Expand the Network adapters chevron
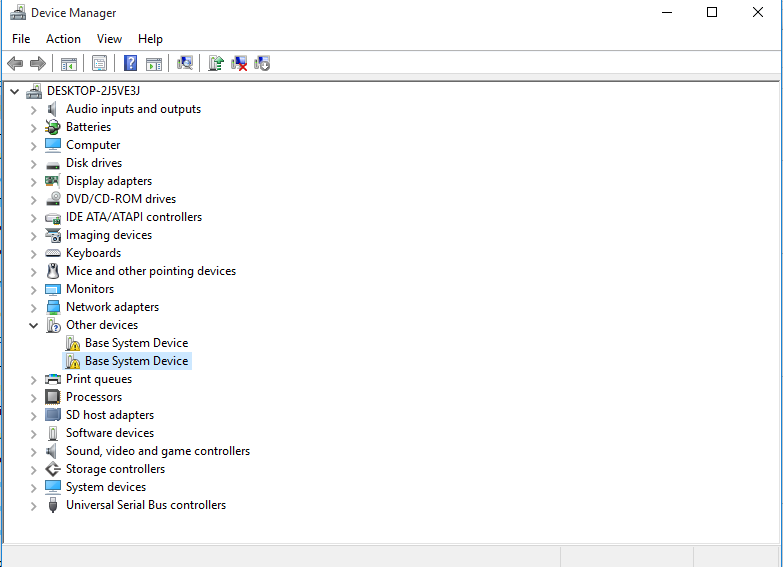This screenshot has height=567, width=783. coord(33,308)
